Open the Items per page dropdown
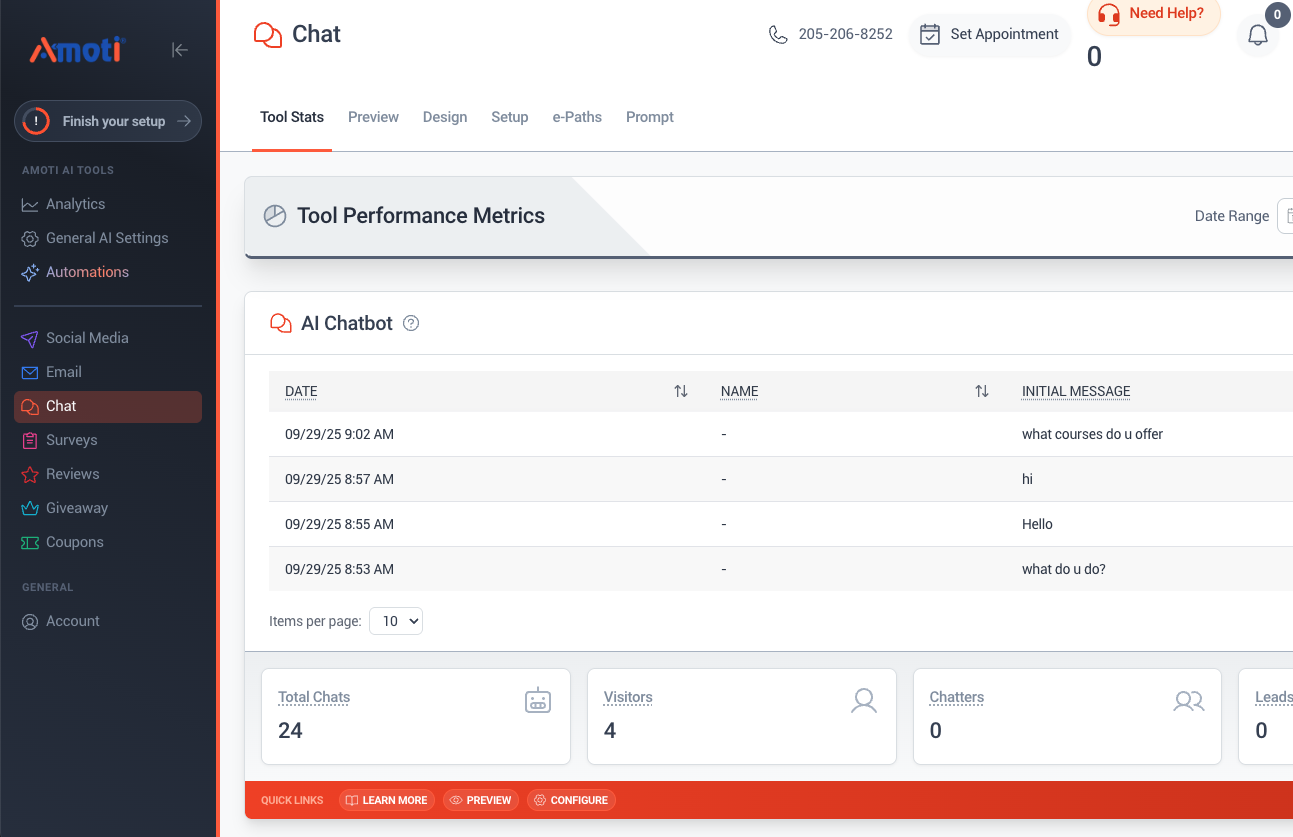Viewport: 1293px width, 837px height. (x=396, y=621)
